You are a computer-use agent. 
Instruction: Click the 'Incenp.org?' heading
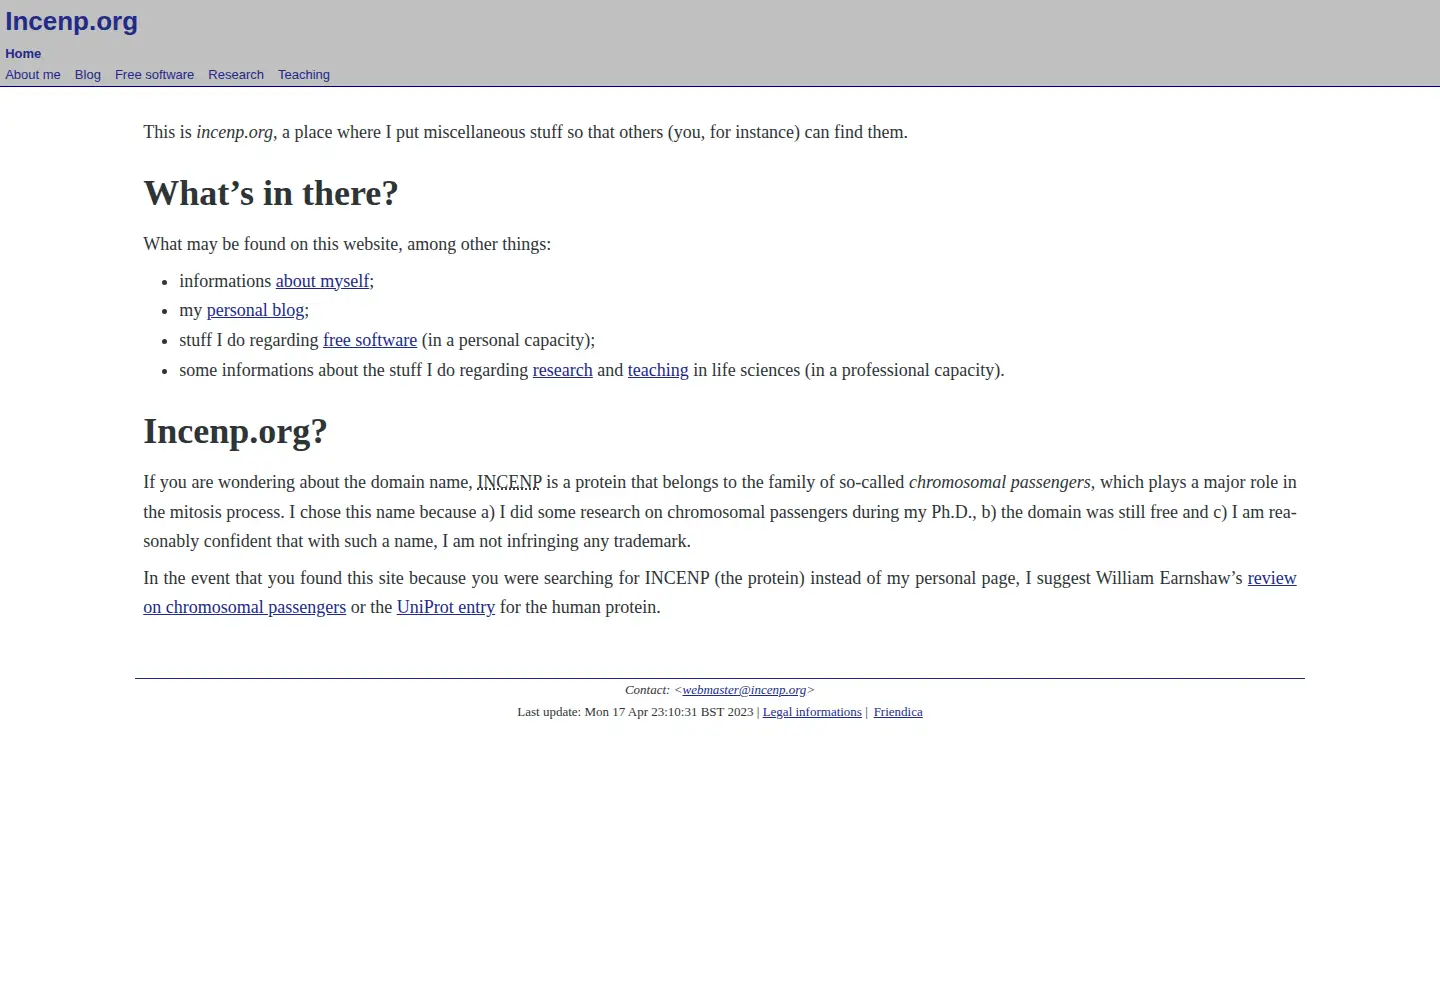pyautogui.click(x=235, y=431)
